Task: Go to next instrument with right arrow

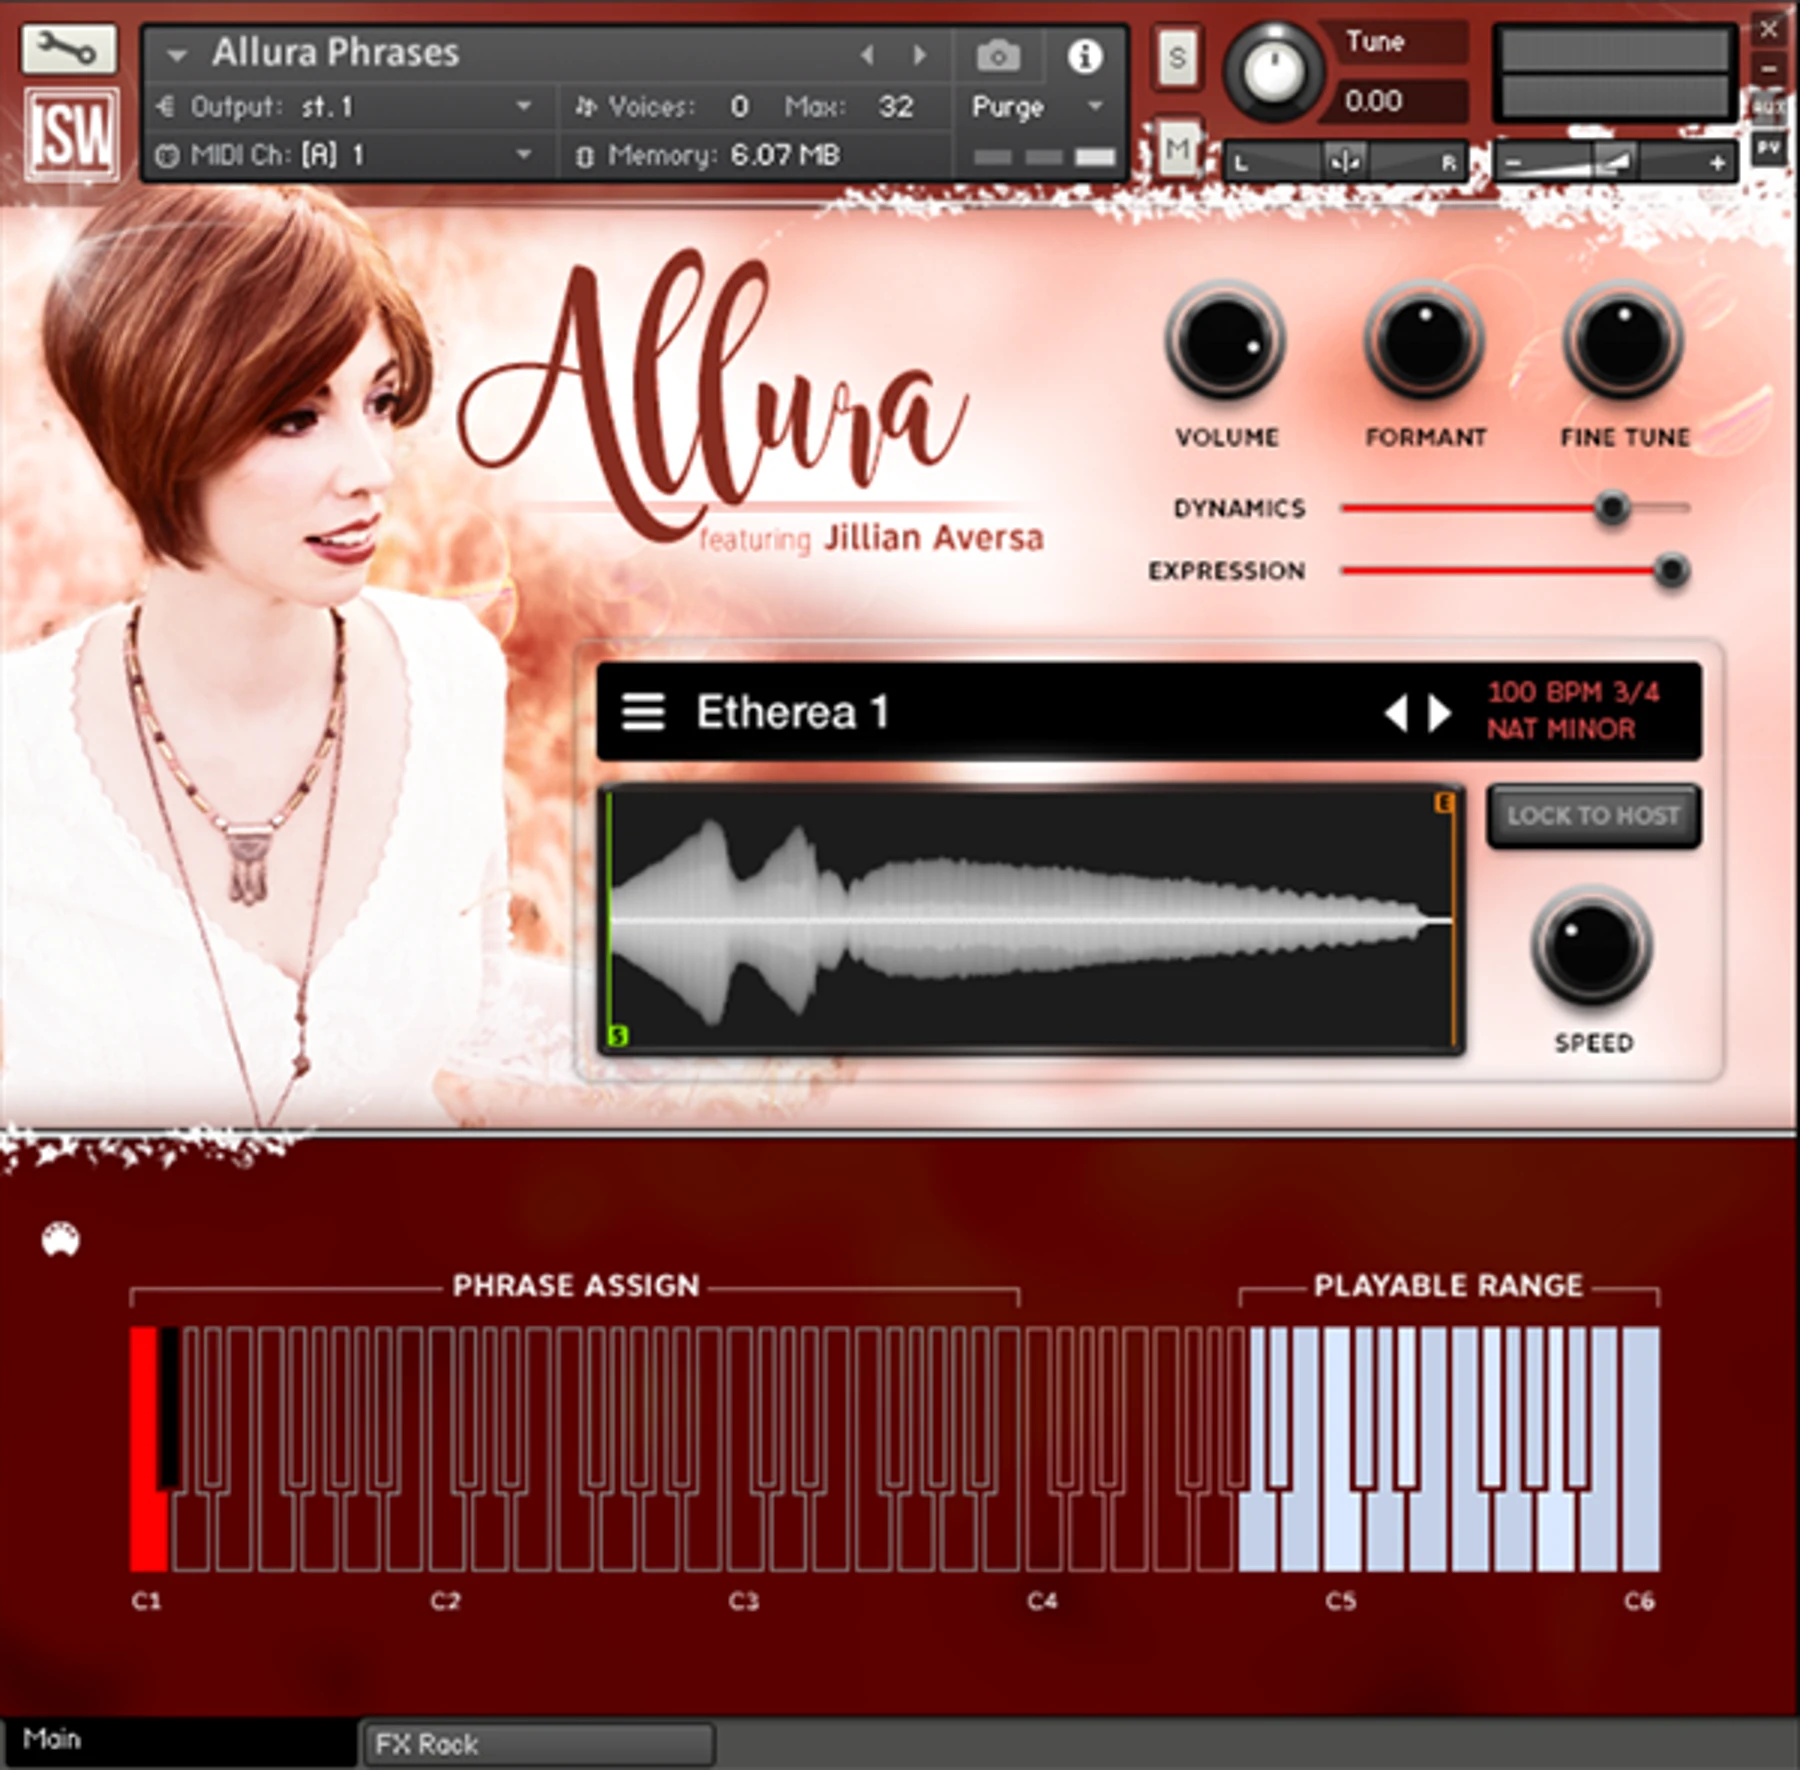Action: click(919, 55)
